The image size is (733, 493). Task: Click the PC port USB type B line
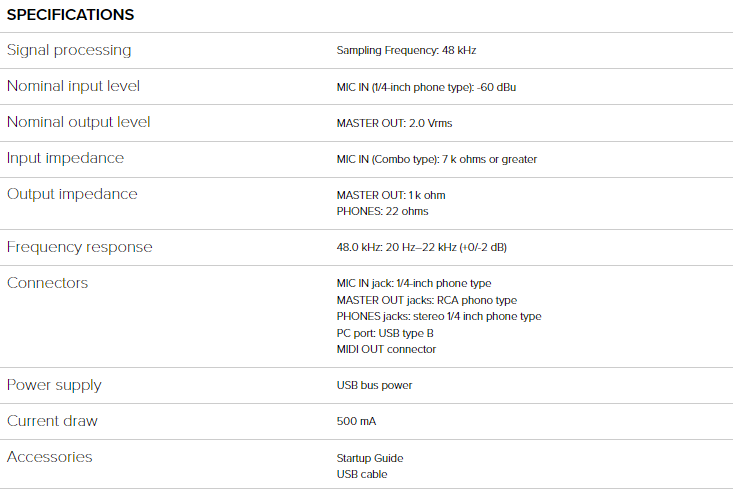(385, 333)
